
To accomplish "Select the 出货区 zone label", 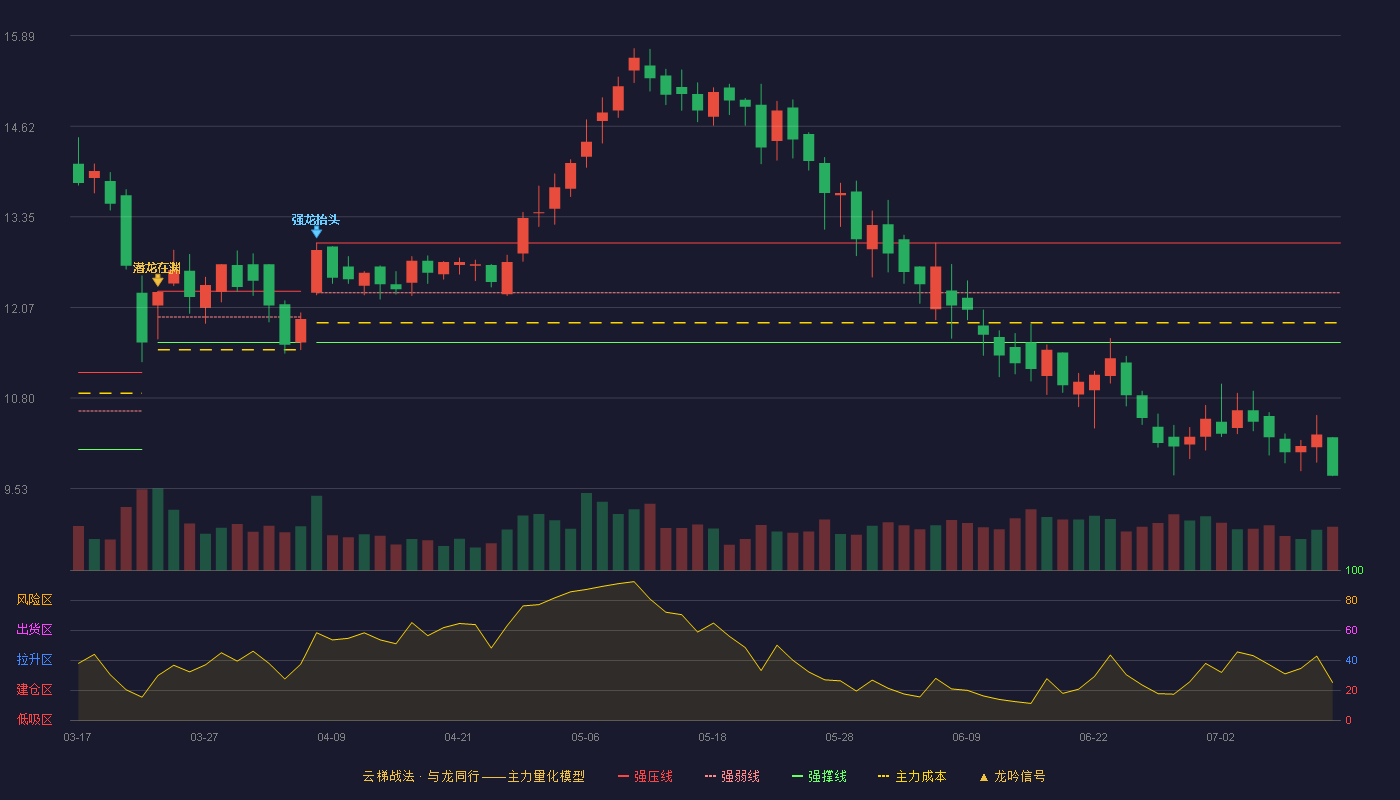I will [34, 630].
